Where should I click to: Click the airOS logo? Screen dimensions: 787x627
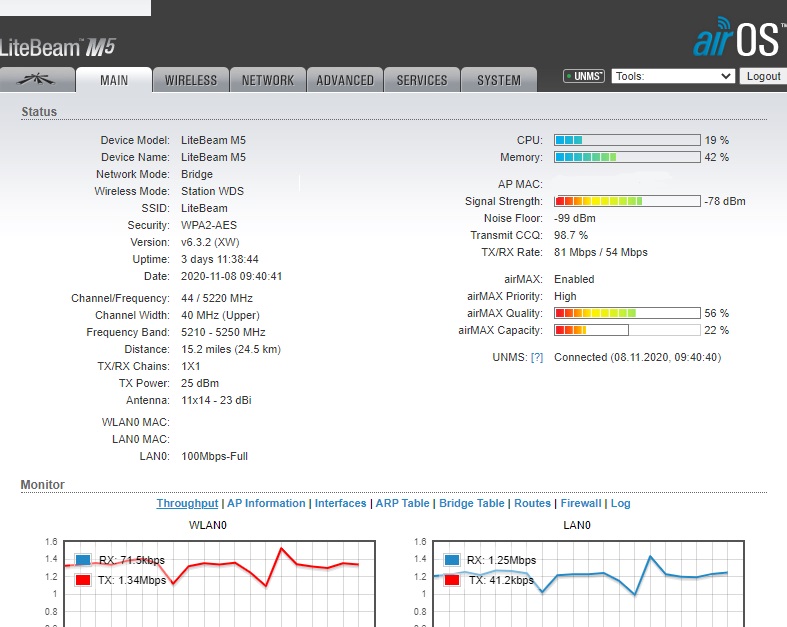[739, 38]
